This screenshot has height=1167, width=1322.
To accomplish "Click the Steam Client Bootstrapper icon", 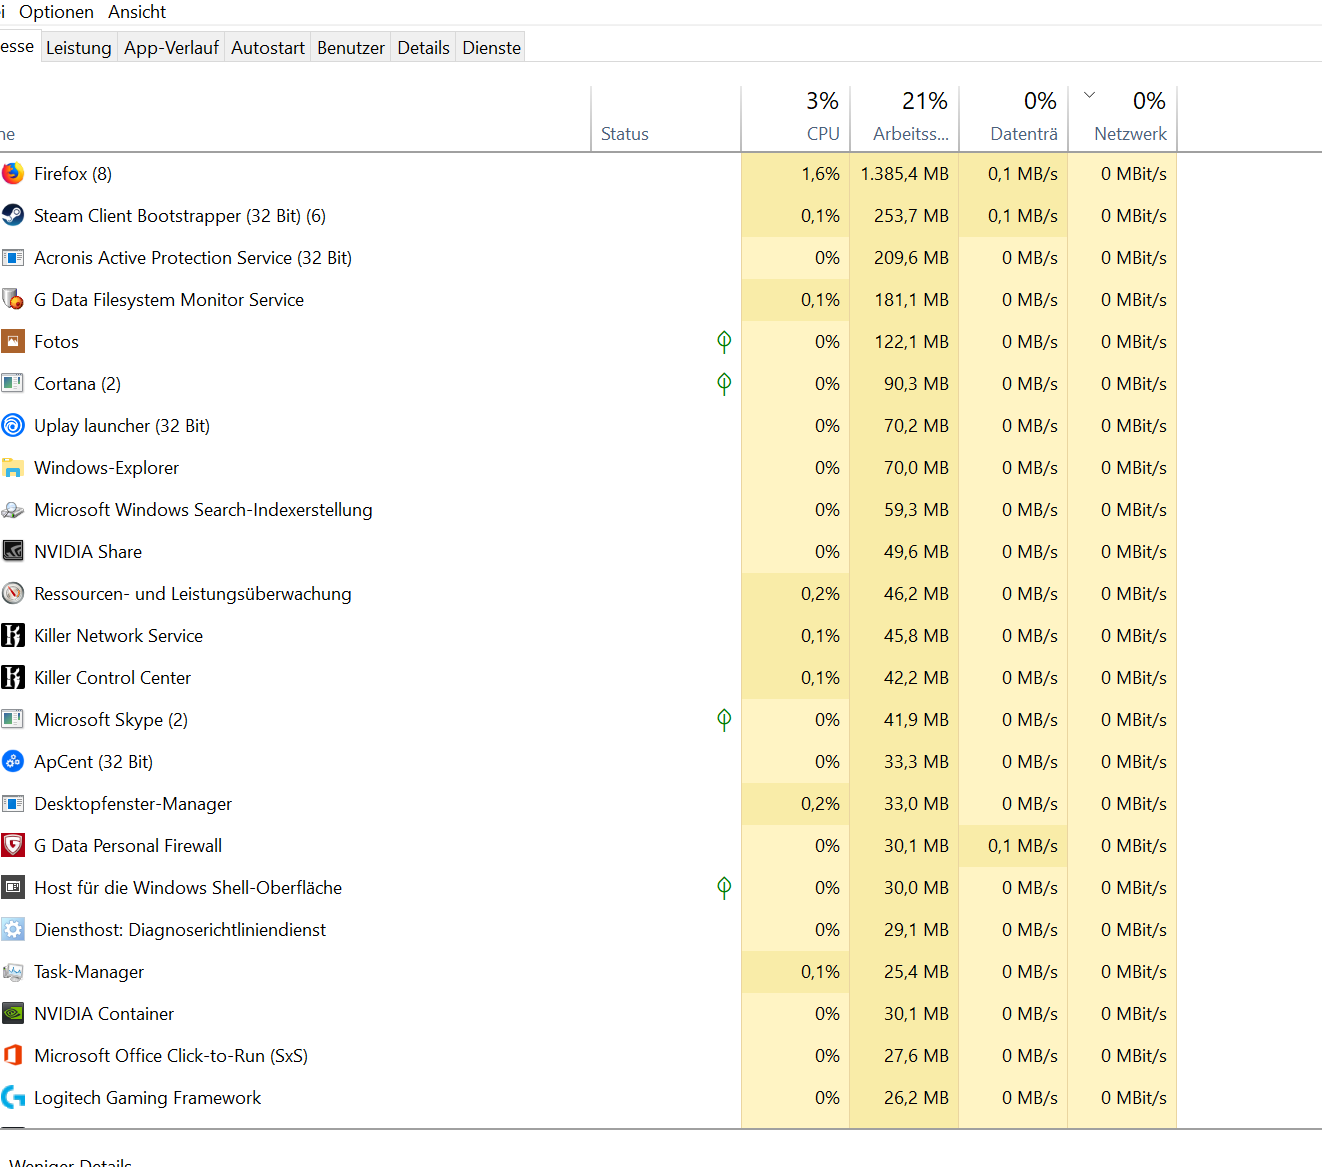I will (x=13, y=216).
